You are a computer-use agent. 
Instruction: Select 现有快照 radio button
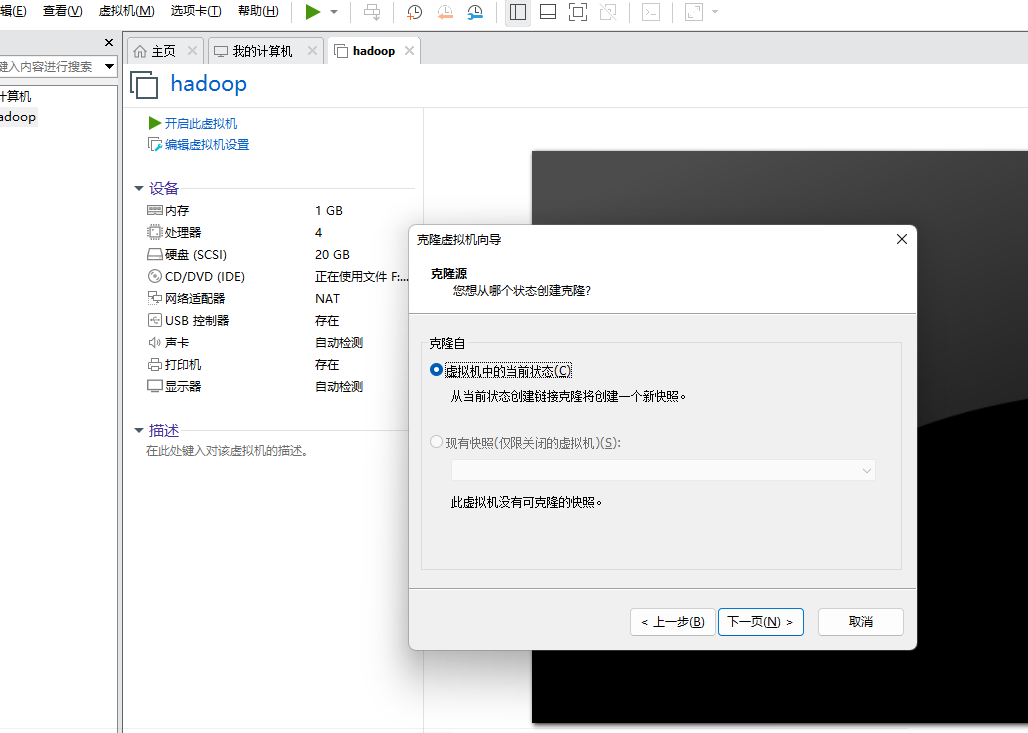coord(436,442)
